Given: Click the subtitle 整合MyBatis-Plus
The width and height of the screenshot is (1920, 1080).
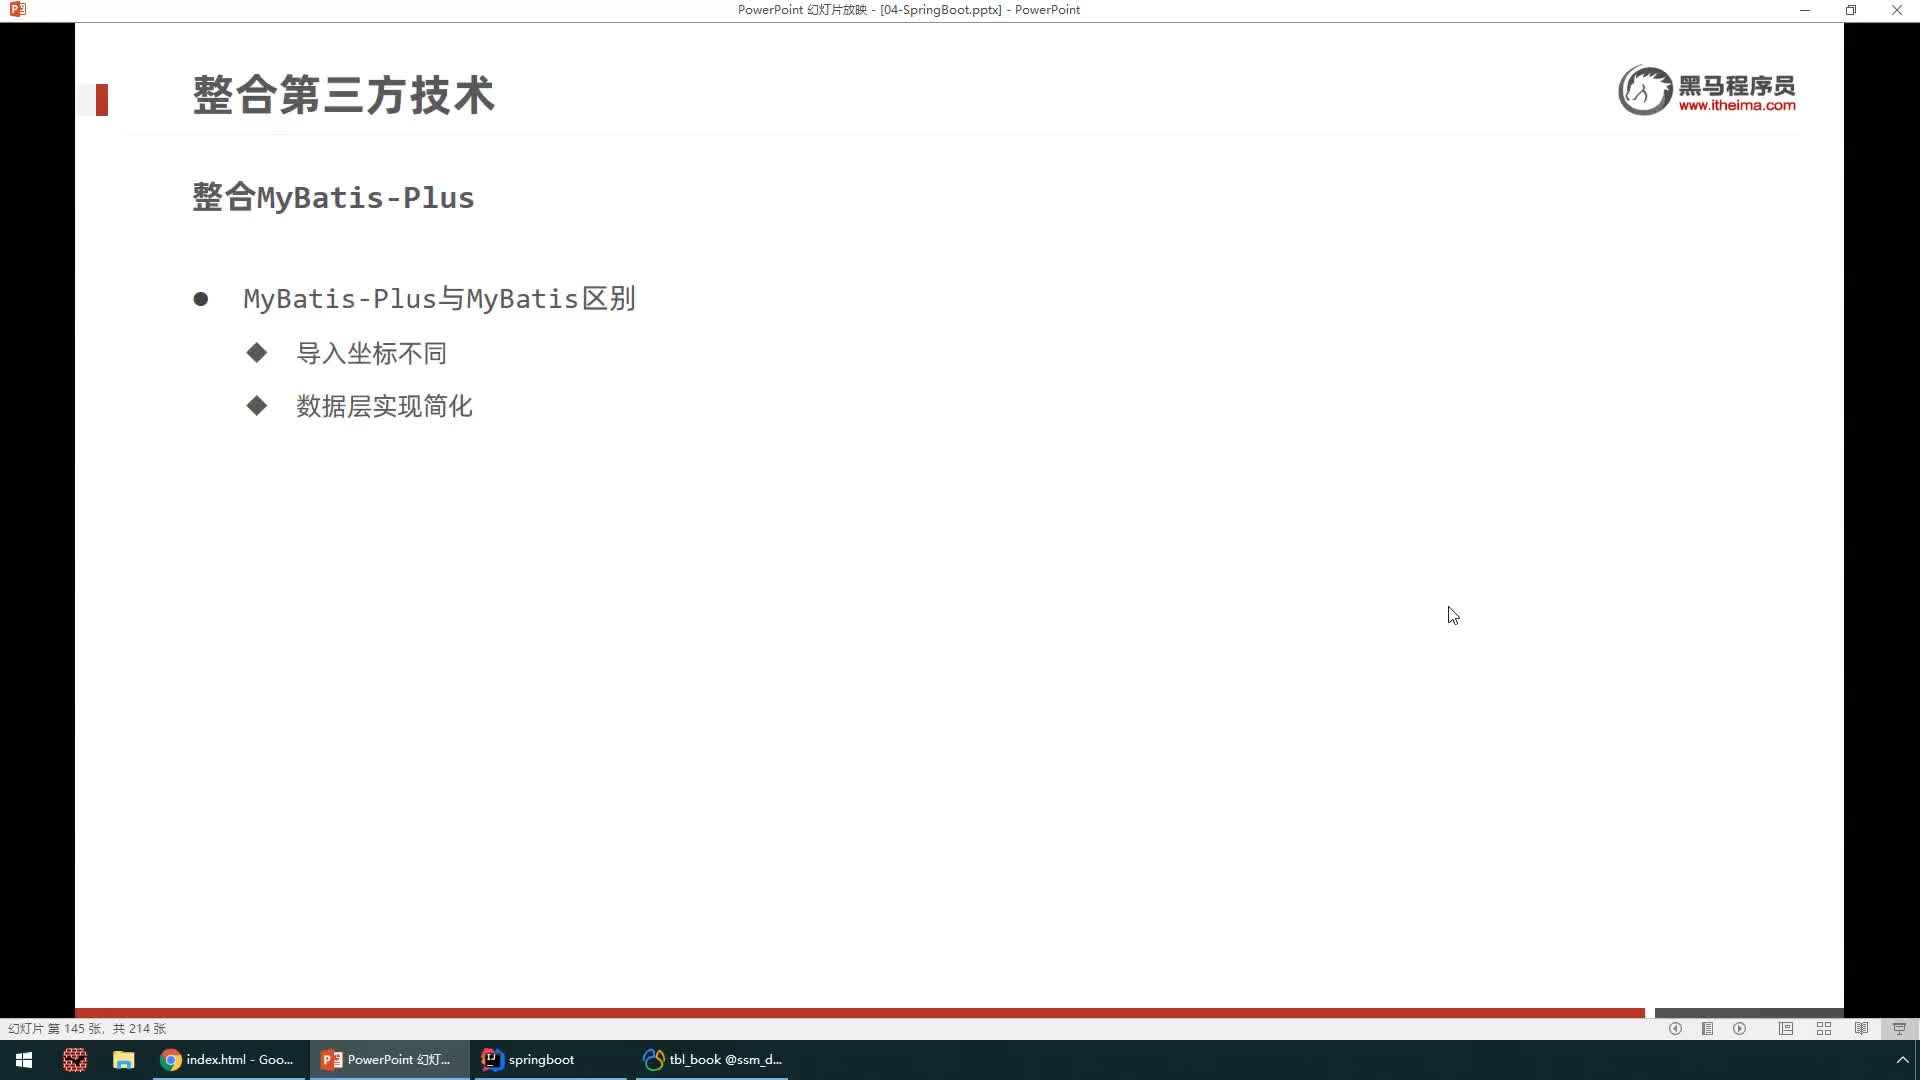Looking at the screenshot, I should (x=333, y=197).
